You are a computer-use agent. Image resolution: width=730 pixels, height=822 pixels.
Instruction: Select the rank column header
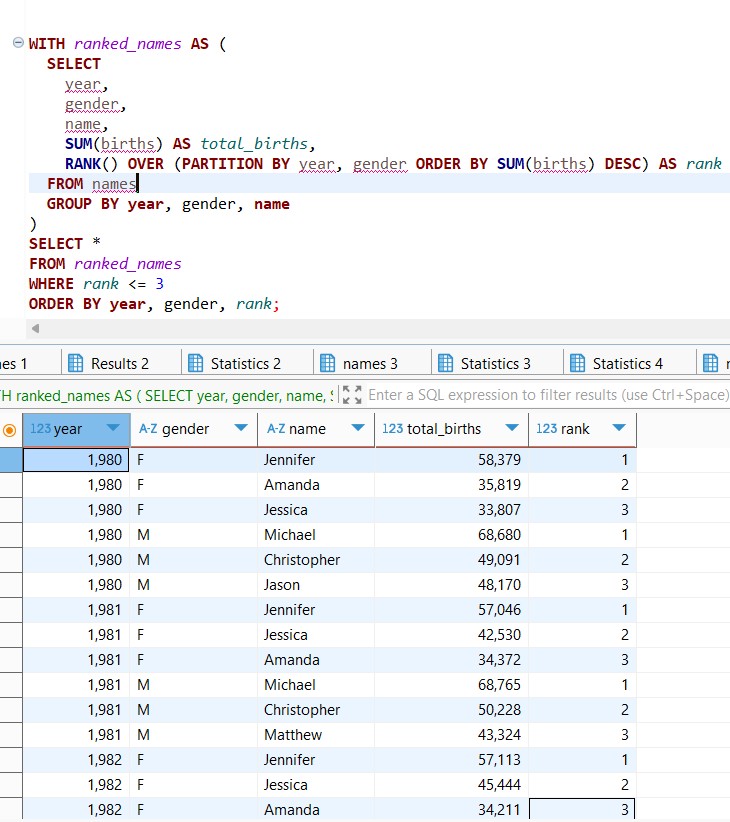tap(582, 429)
